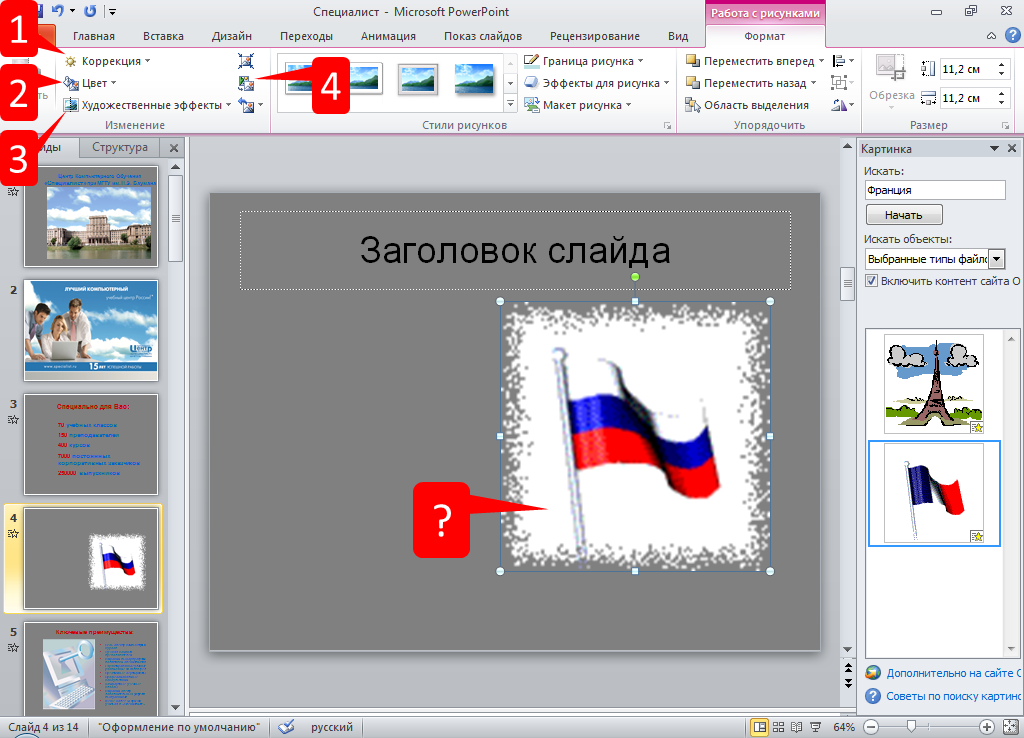Click the Начать search button

tap(903, 215)
